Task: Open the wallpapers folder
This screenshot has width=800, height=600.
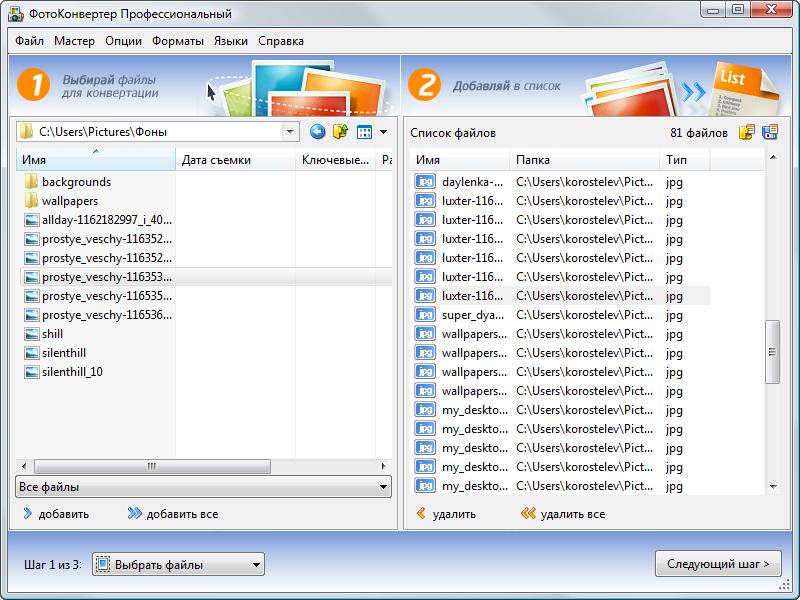Action: [x=70, y=201]
